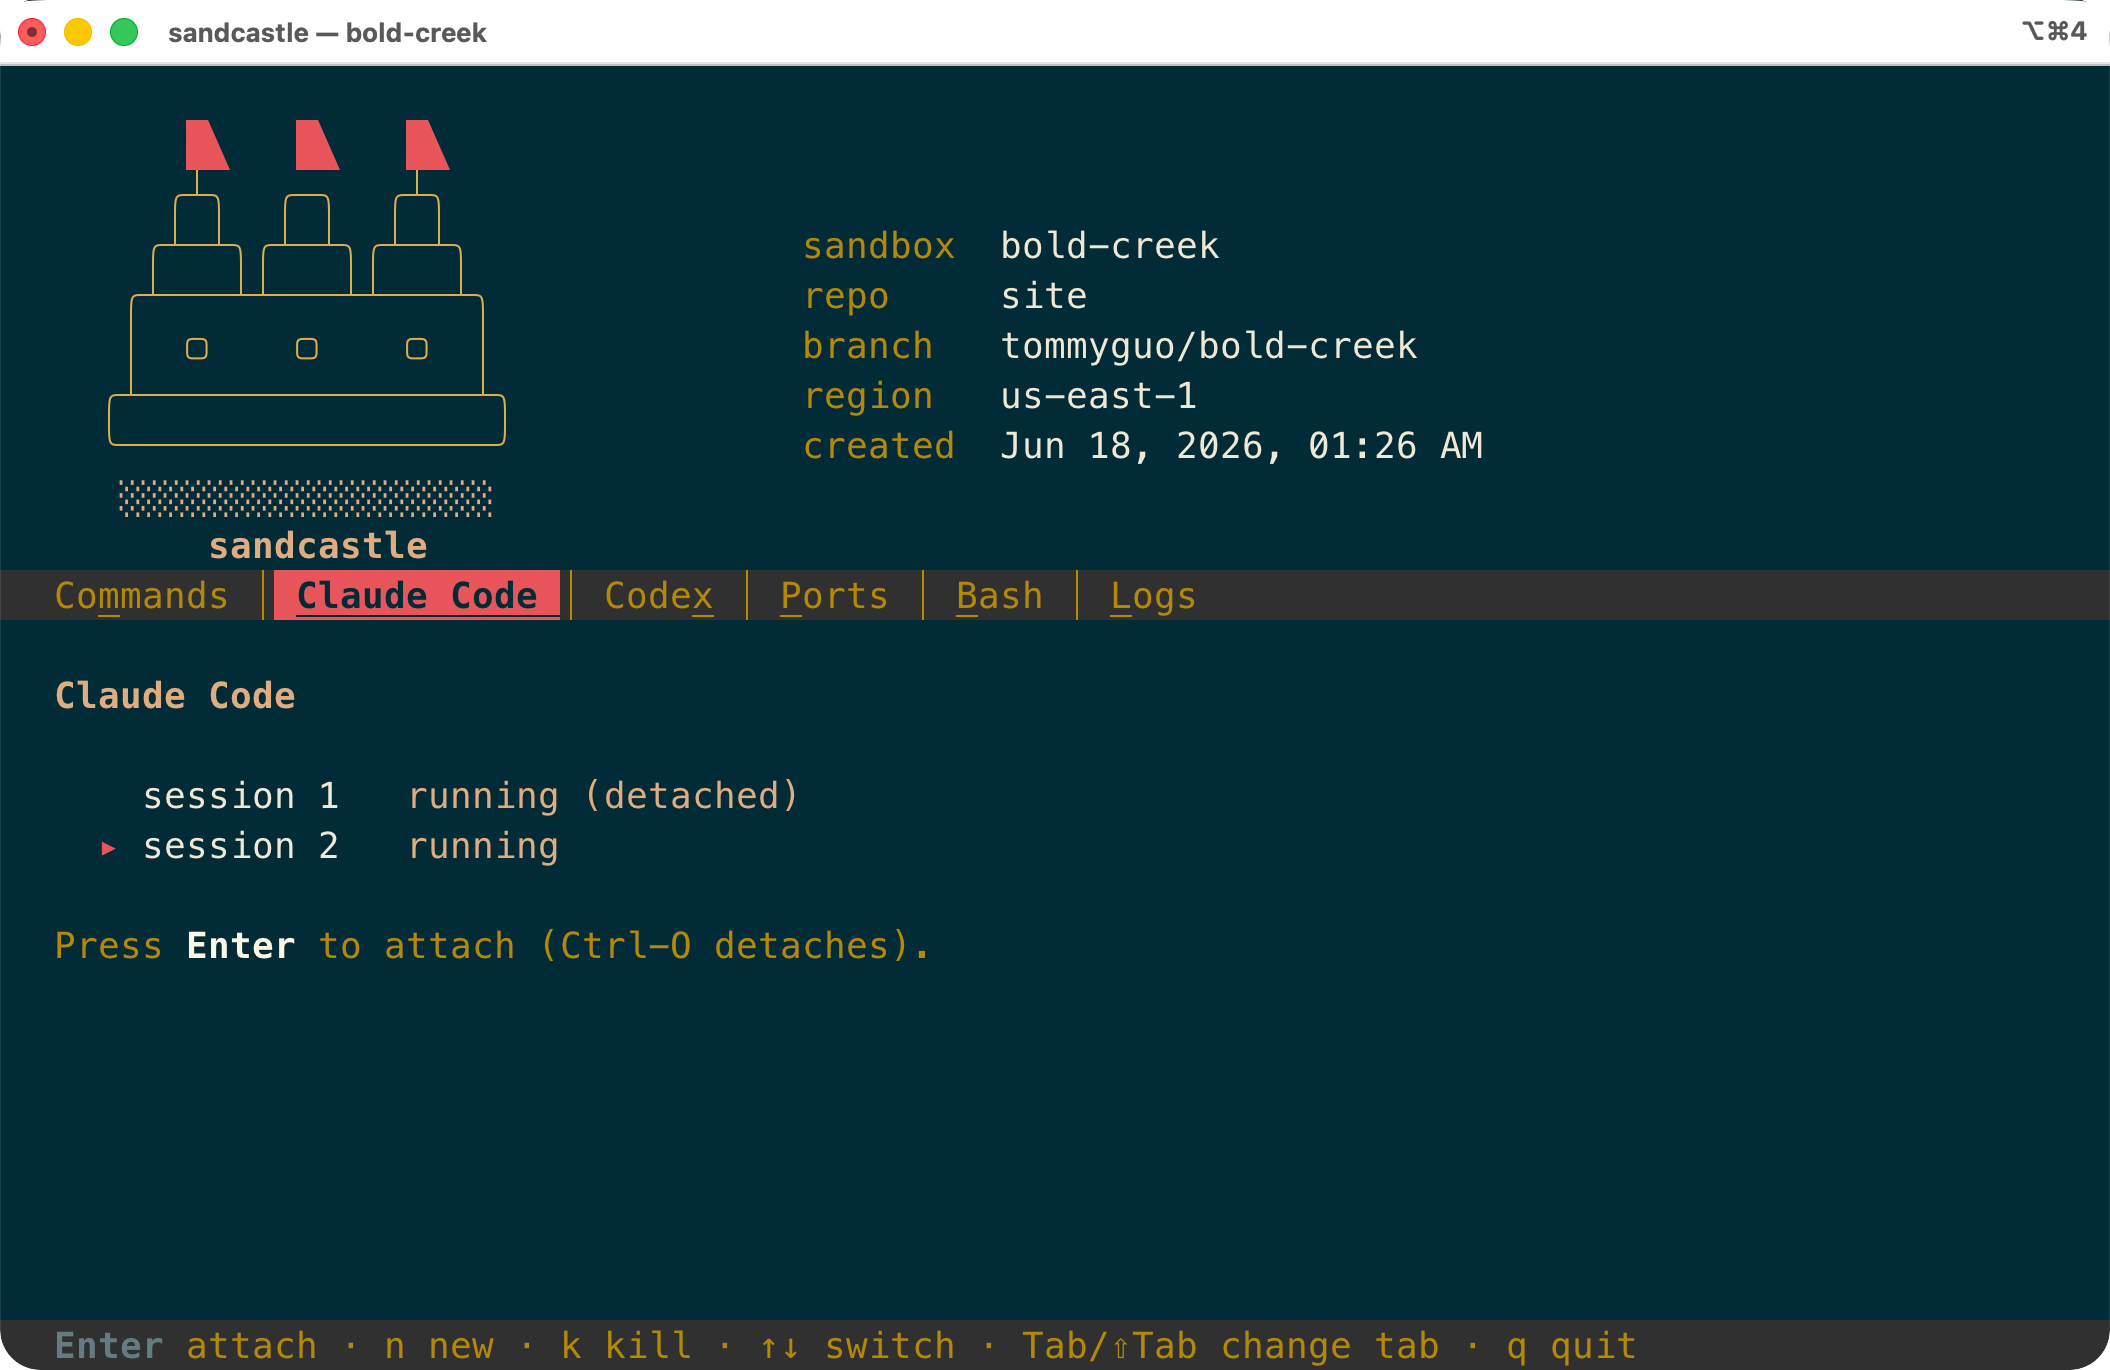The image size is (2110, 1370).
Task: Click the repo value site
Action: point(1044,296)
